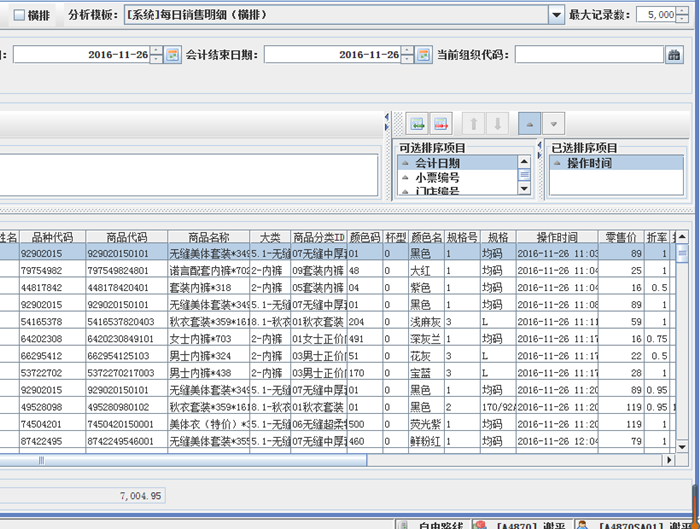Toggle the 横排 checkbox
This screenshot has width=700, height=529.
pos(18,14)
